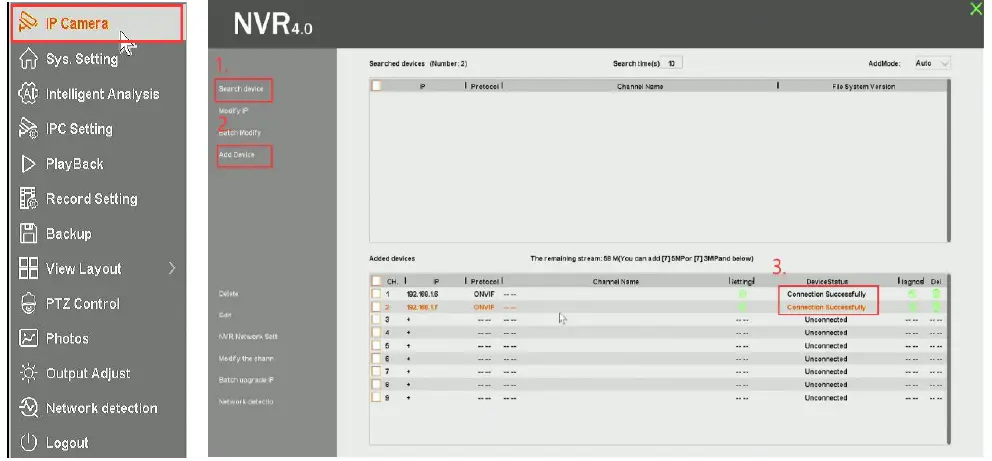Click the Output Adjust brightness icon
This screenshot has width=992, height=461.
(x=28, y=373)
